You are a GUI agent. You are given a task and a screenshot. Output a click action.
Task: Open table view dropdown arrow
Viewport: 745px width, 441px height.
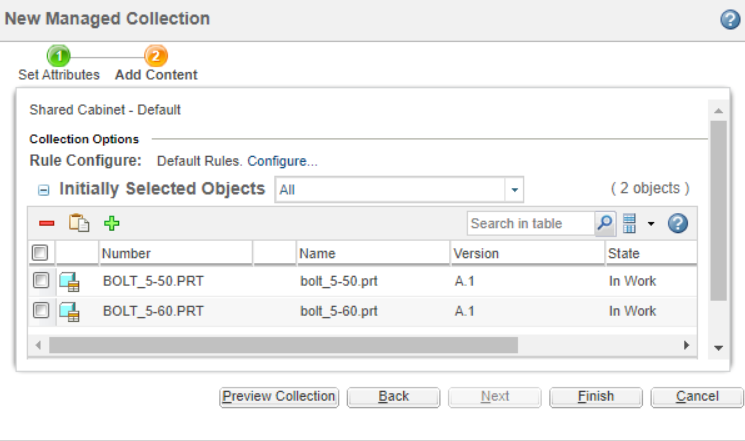click(x=651, y=224)
